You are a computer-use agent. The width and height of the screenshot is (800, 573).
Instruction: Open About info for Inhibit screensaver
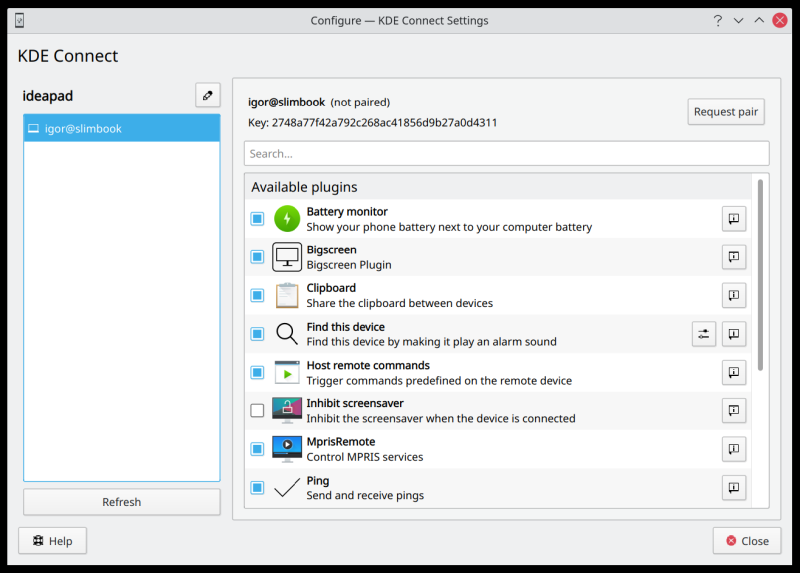point(734,411)
